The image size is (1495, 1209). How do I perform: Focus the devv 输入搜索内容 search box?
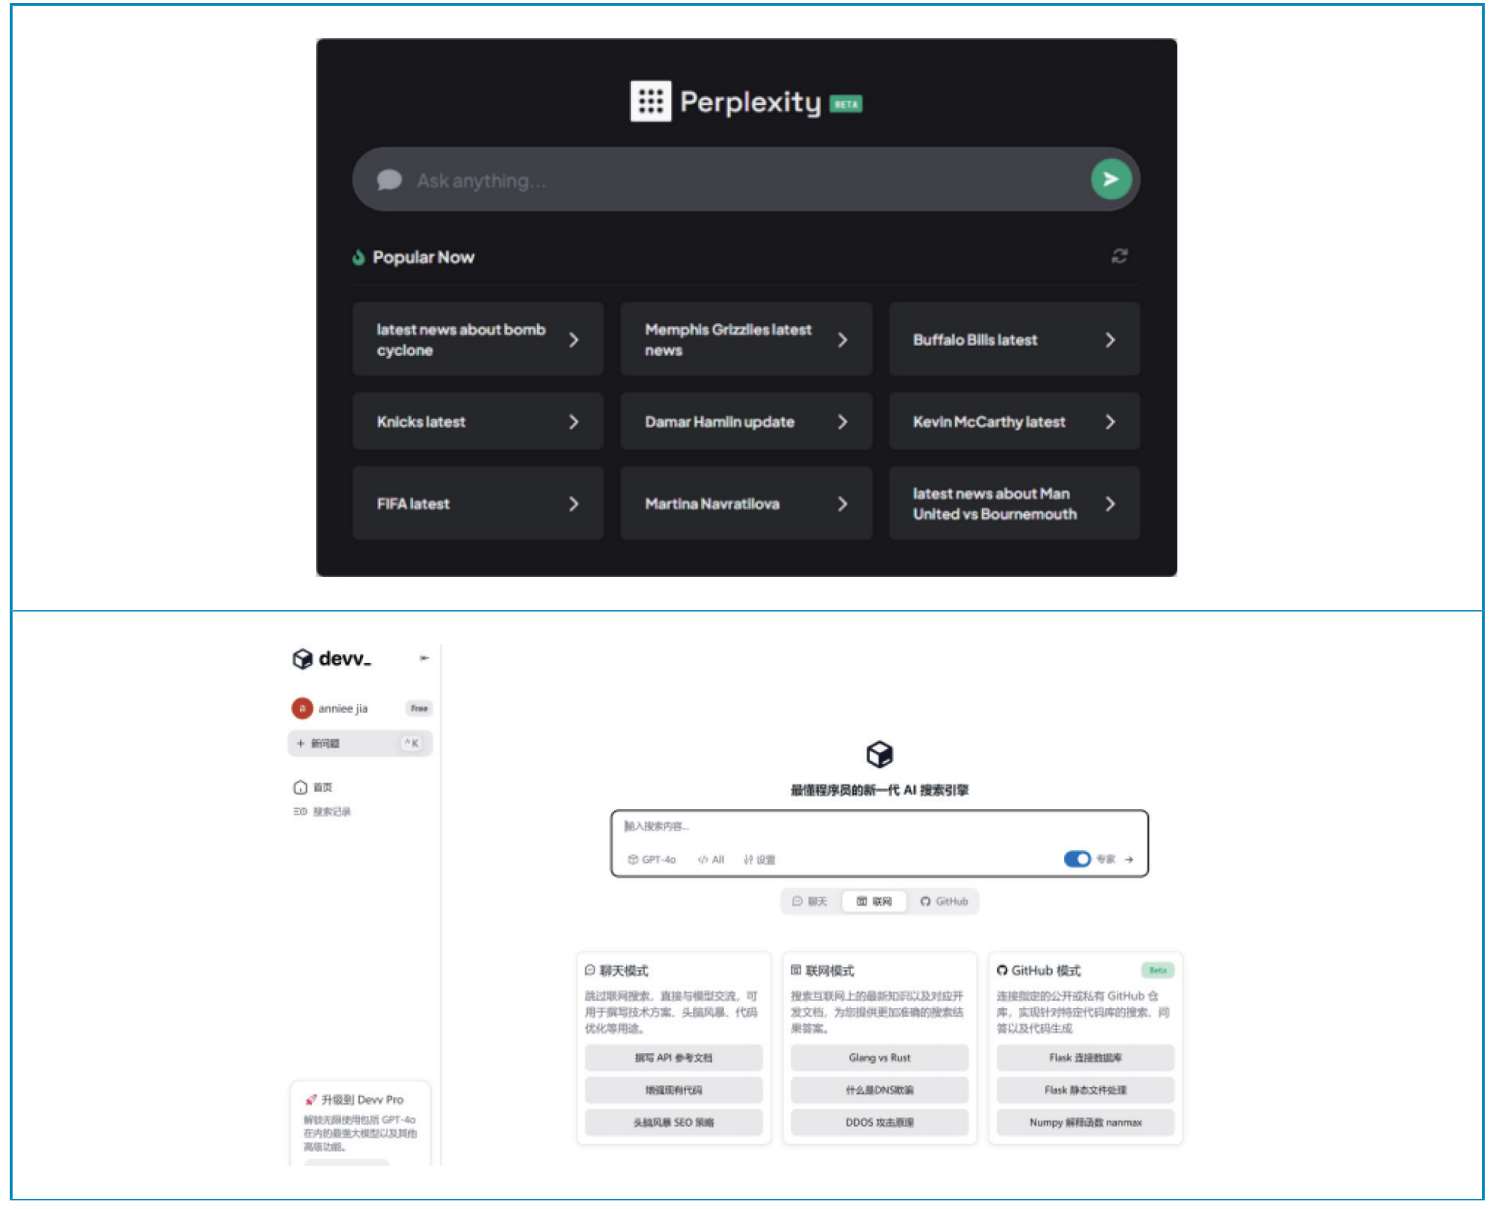(x=880, y=844)
